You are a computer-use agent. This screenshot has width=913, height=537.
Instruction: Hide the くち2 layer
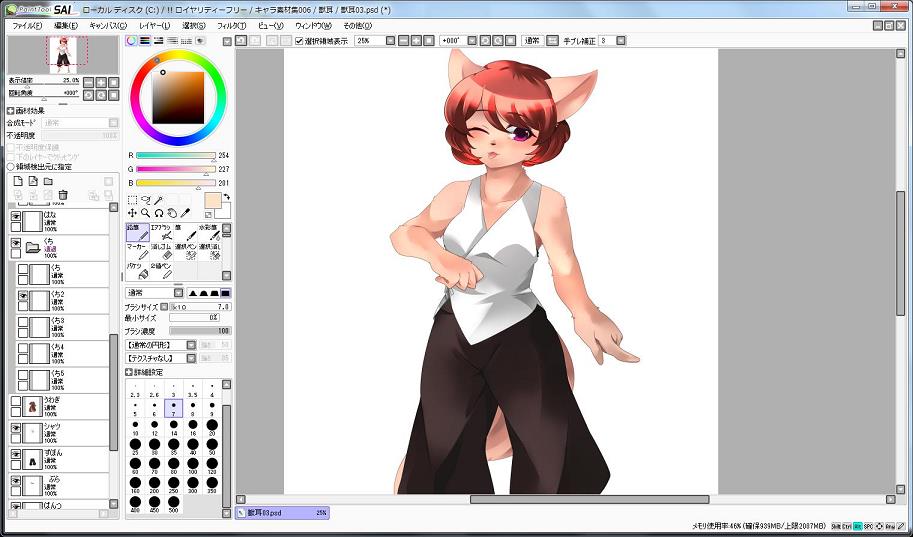(23, 297)
